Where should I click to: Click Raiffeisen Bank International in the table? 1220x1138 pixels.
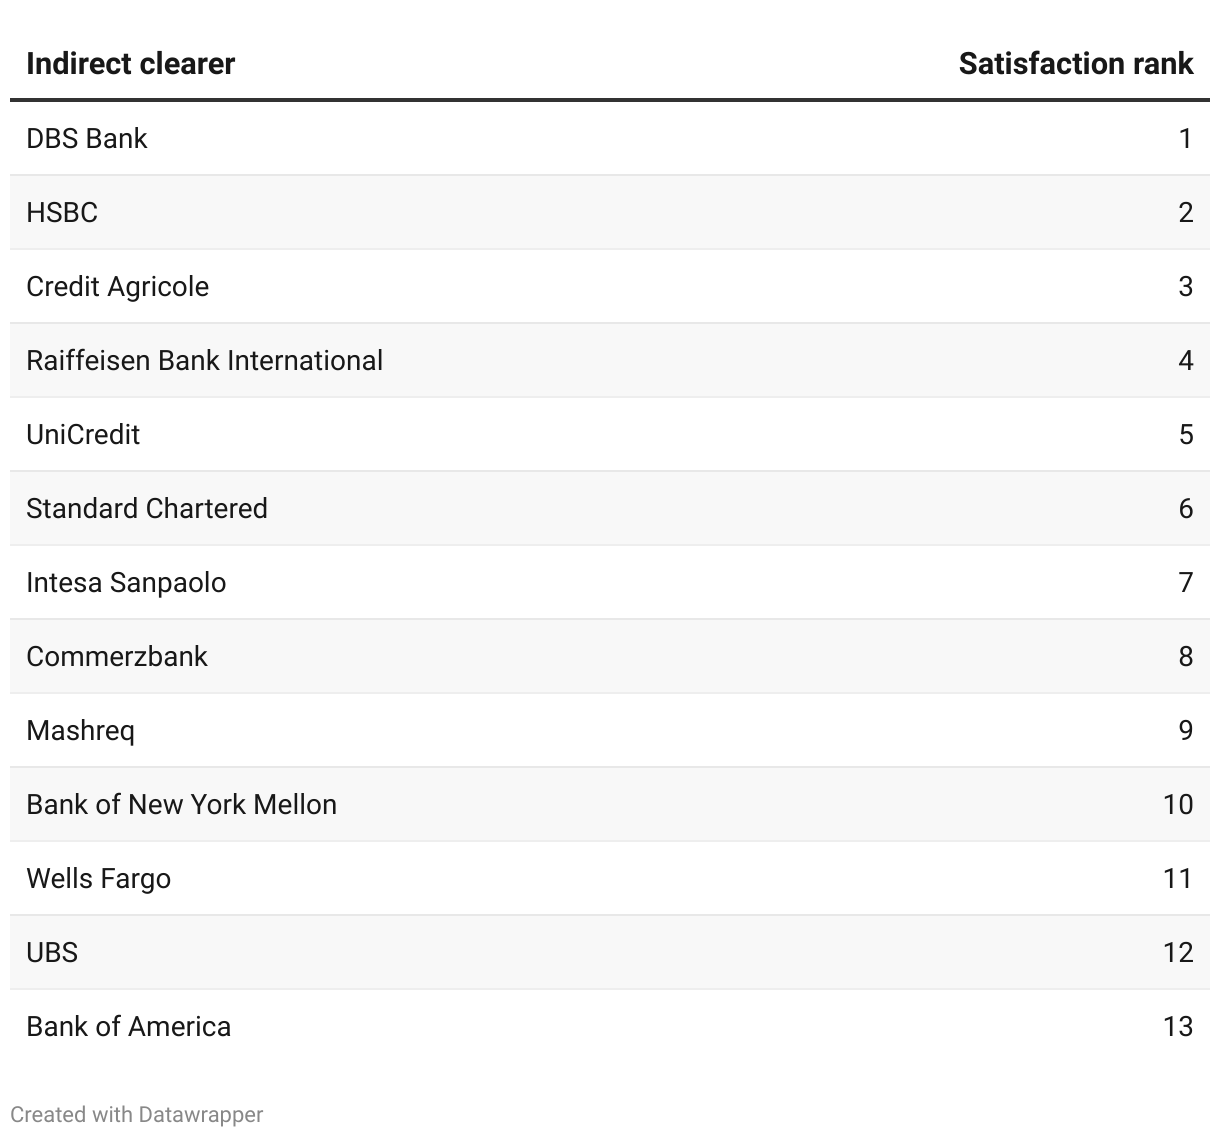[x=204, y=360]
